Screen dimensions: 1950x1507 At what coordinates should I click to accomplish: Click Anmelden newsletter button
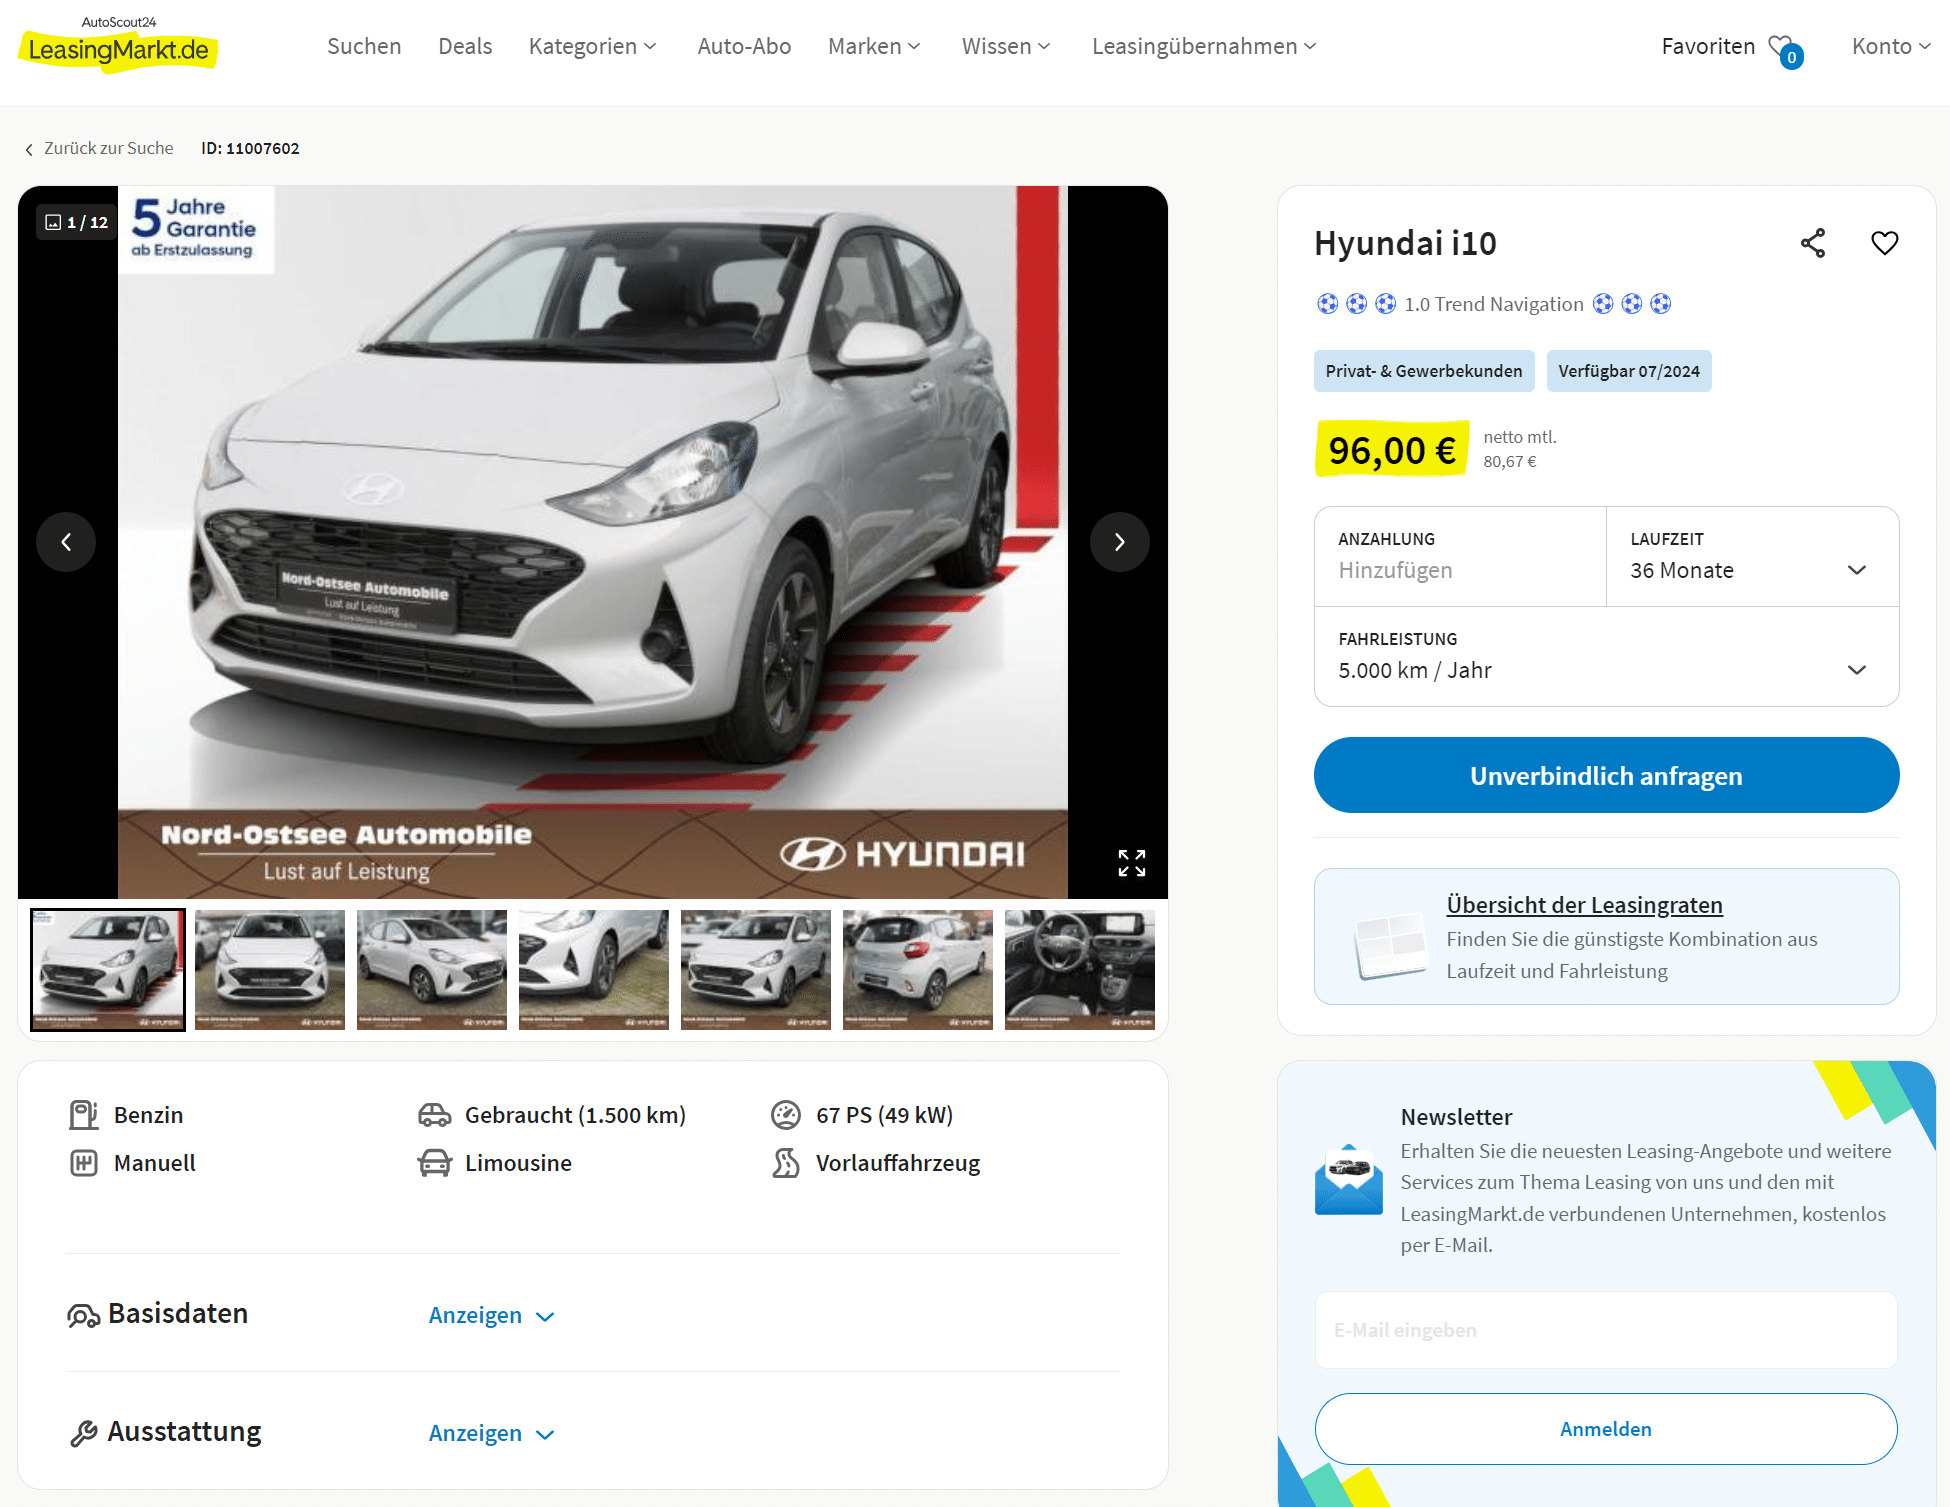1606,1429
